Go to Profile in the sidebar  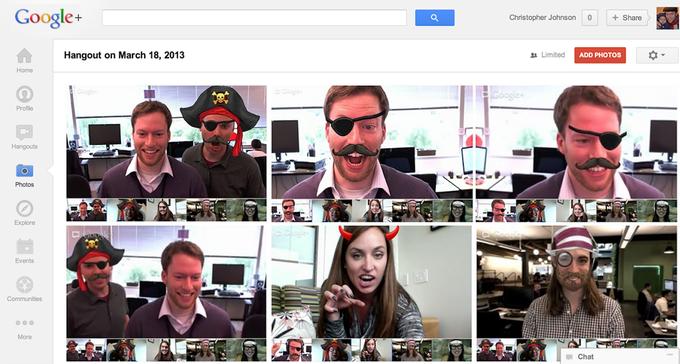pyautogui.click(x=24, y=94)
